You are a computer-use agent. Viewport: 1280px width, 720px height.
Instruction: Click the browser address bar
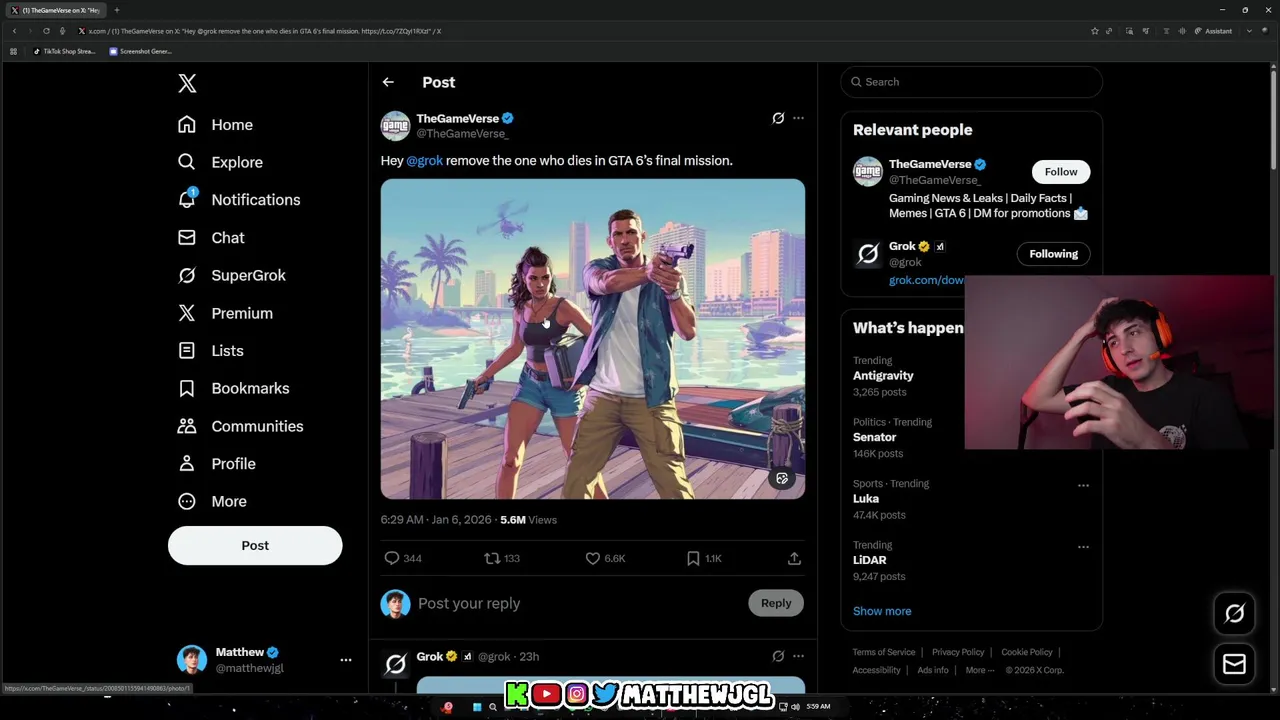[580, 31]
